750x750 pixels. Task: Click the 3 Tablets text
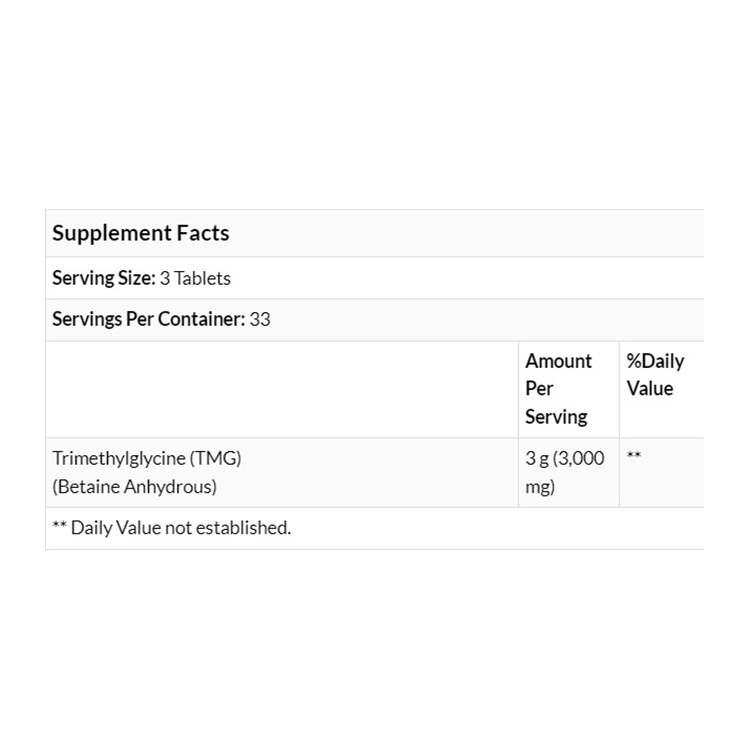click(x=195, y=278)
